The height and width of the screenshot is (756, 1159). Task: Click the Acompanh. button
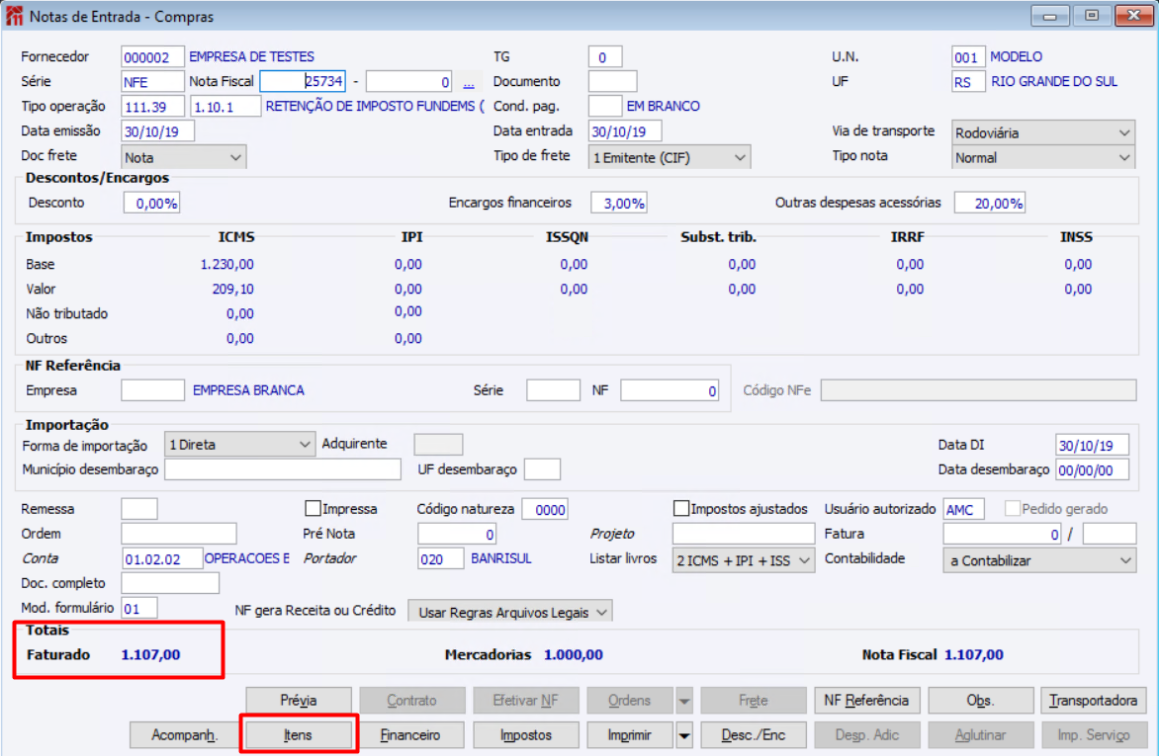point(184,735)
